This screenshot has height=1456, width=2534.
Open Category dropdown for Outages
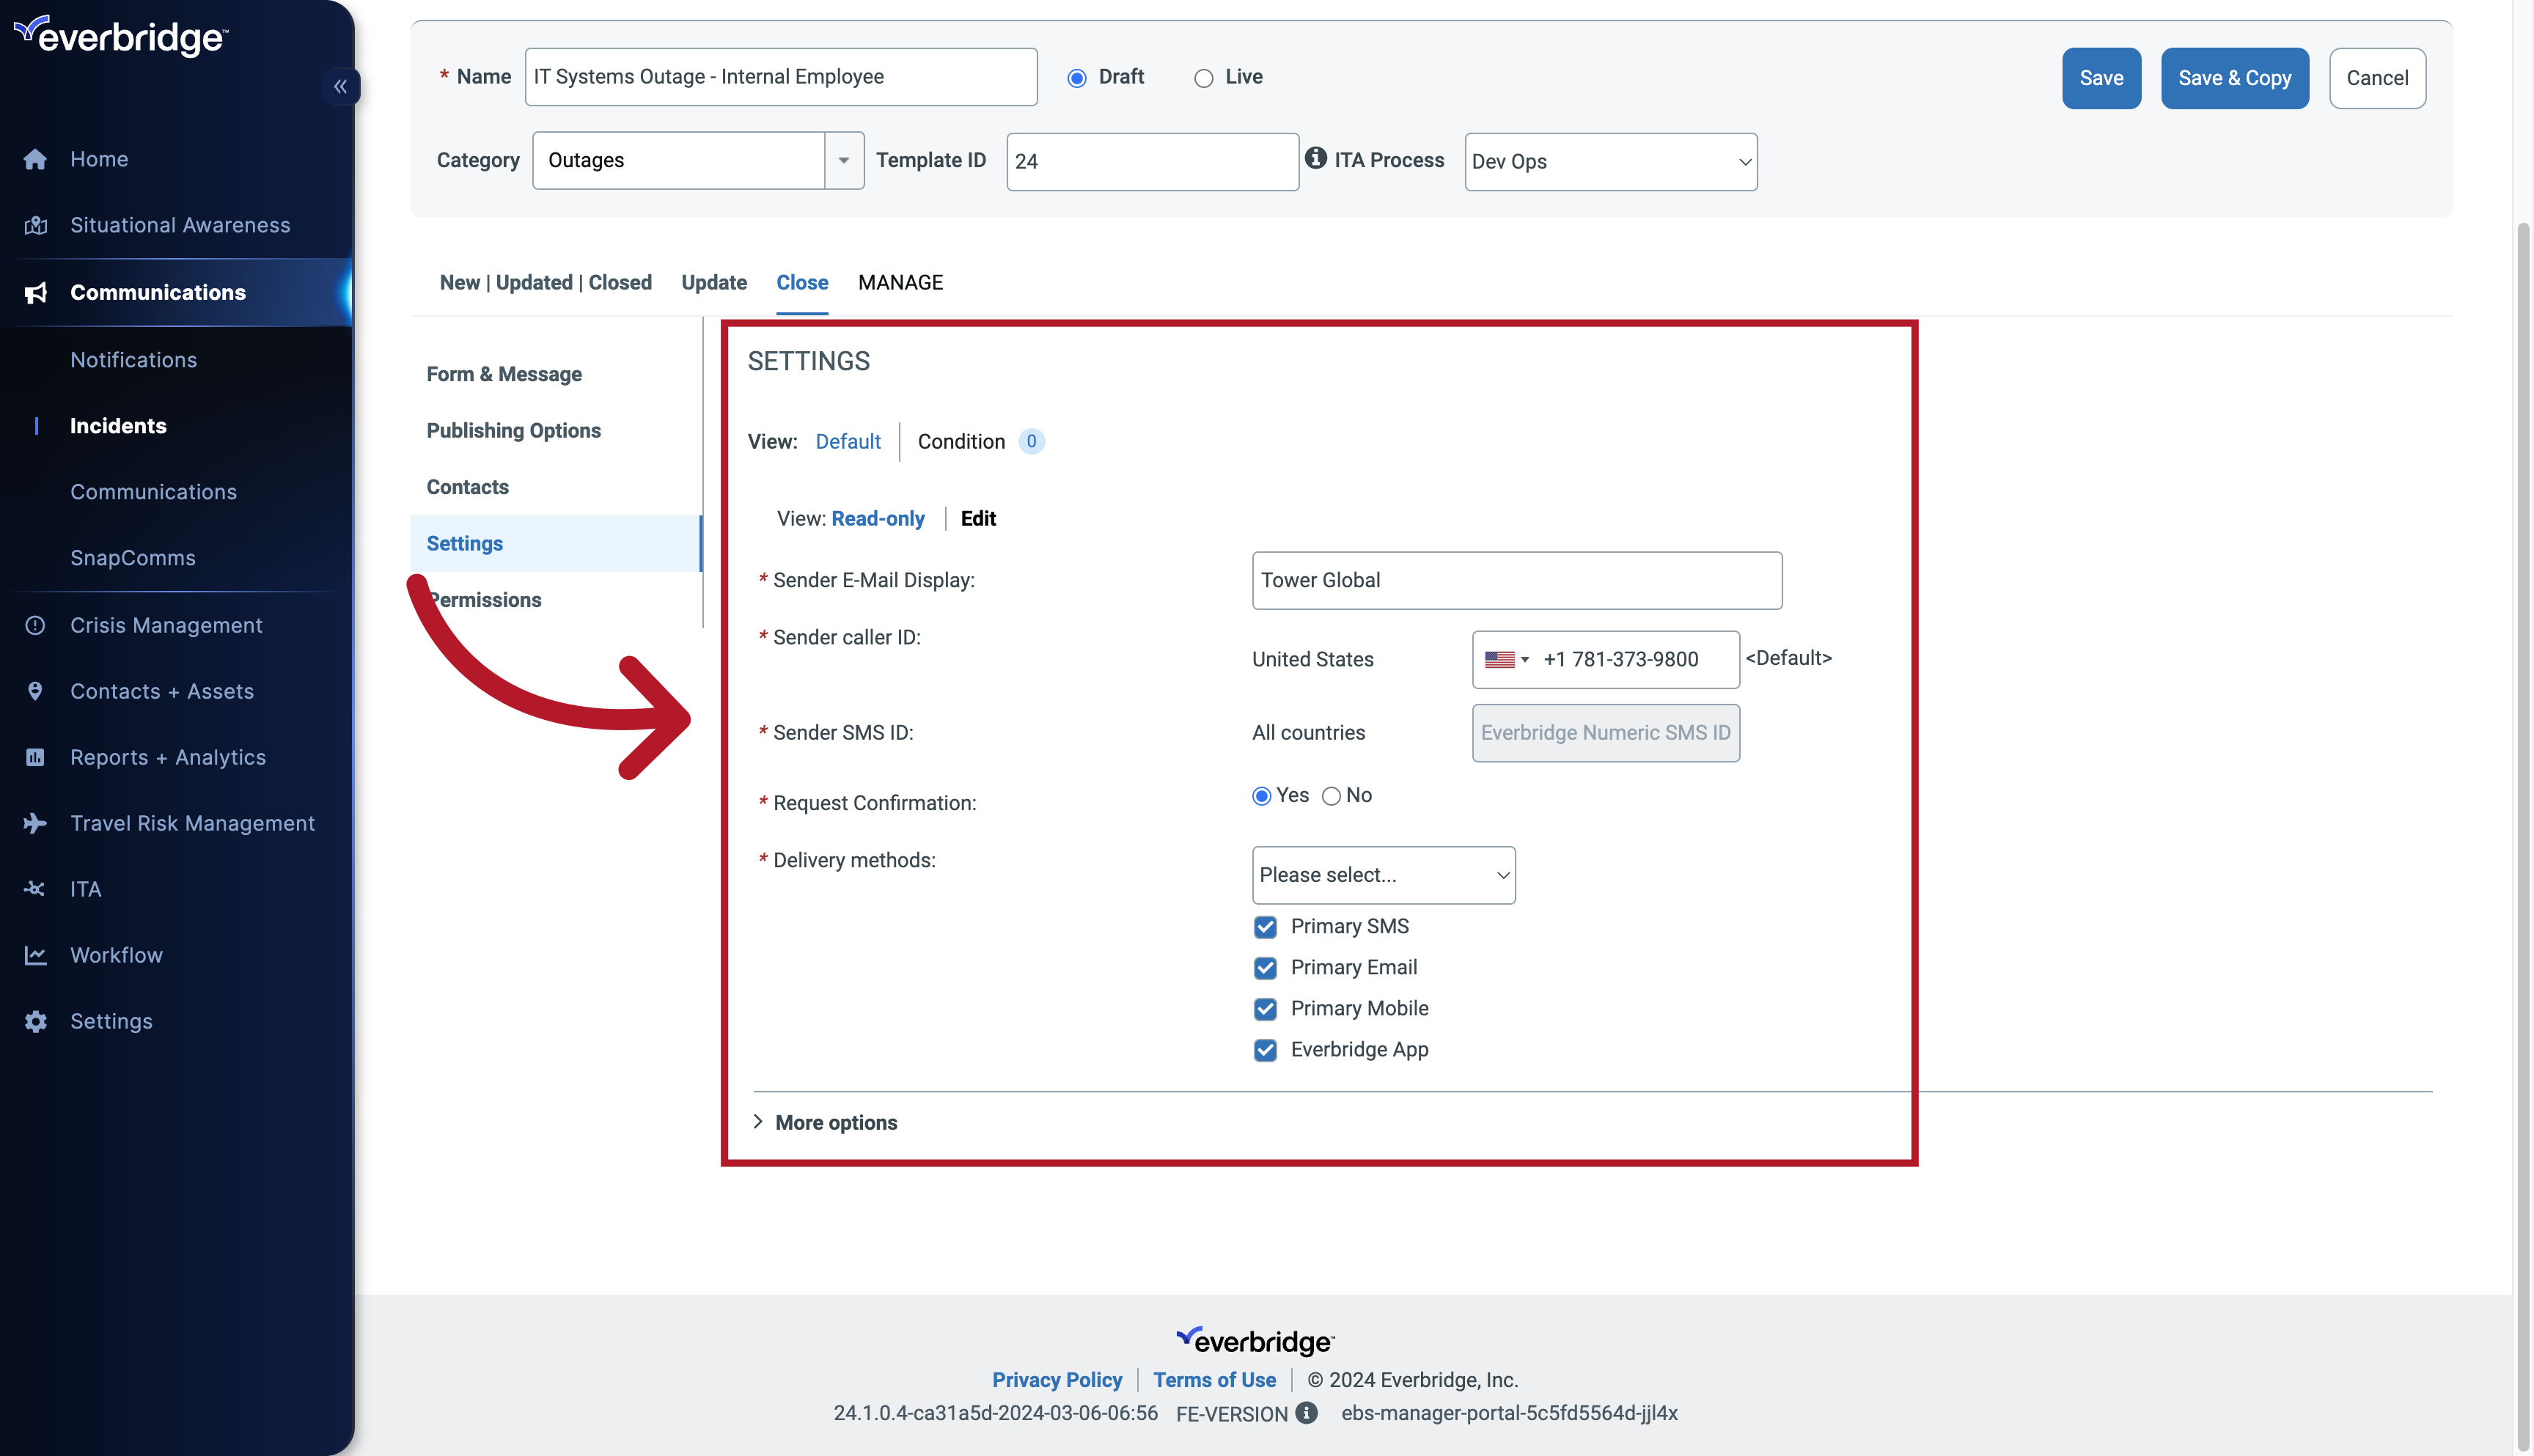tap(844, 160)
